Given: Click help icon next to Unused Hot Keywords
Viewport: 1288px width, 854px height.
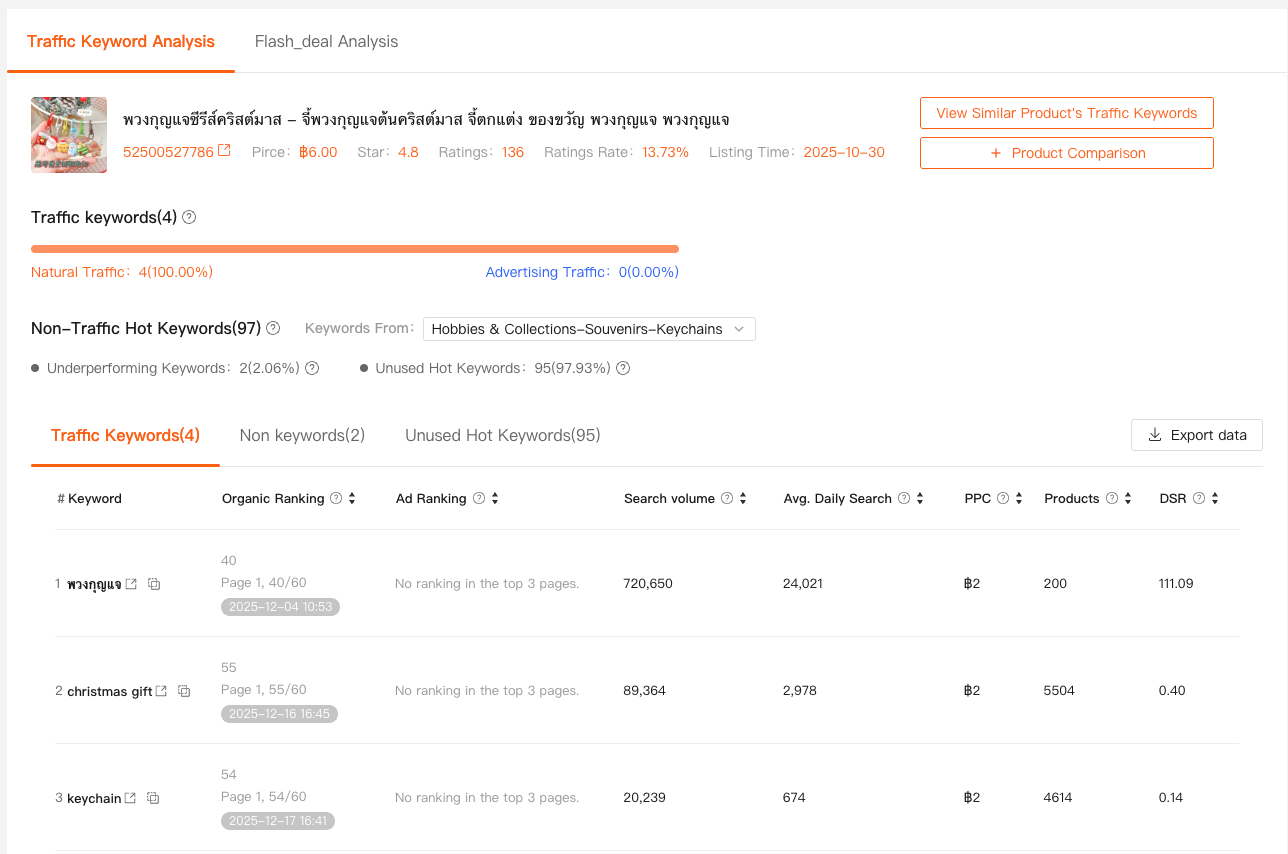Looking at the screenshot, I should [623, 368].
